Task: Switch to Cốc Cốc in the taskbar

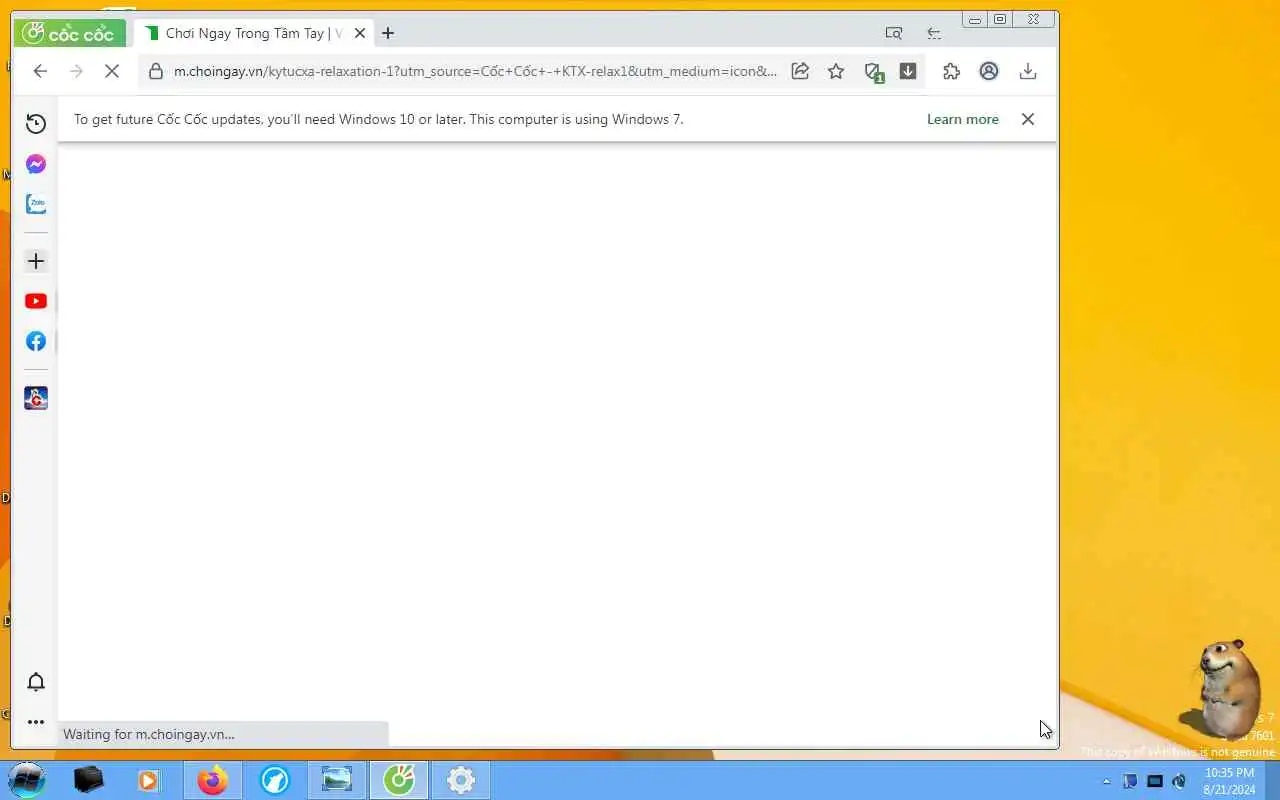Action: (x=399, y=779)
